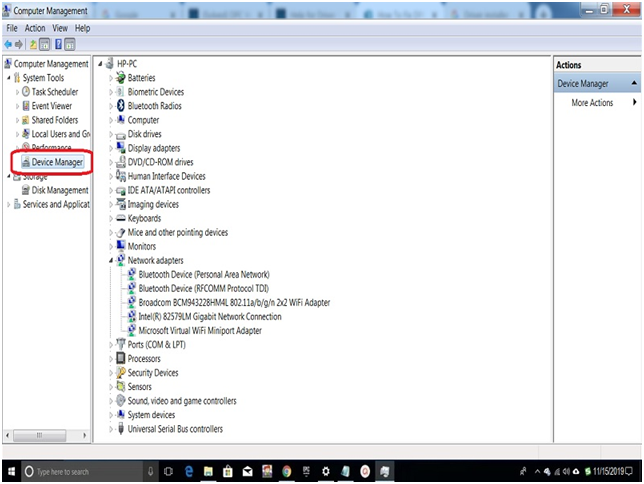
Task: Click the Back arrow toolbar icon
Action: pos(8,44)
